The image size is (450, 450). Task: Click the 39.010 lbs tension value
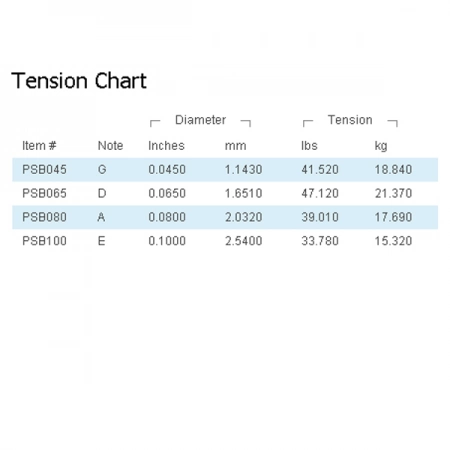[x=320, y=217]
